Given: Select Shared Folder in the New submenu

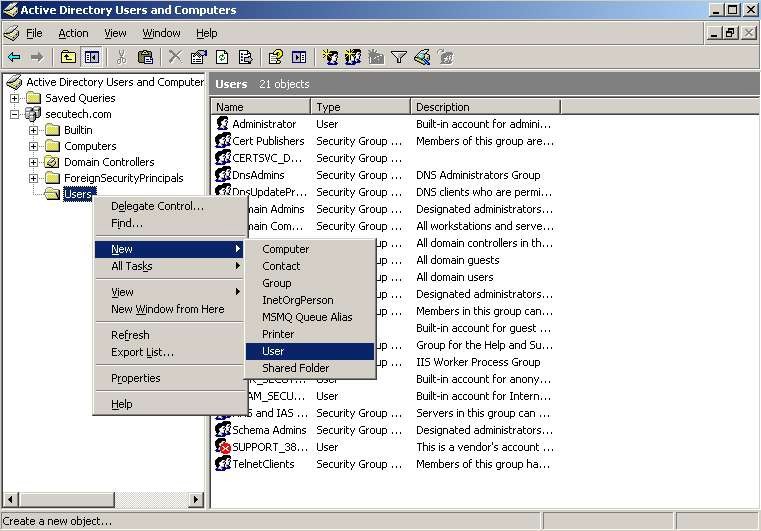Looking at the screenshot, I should (x=310, y=368).
